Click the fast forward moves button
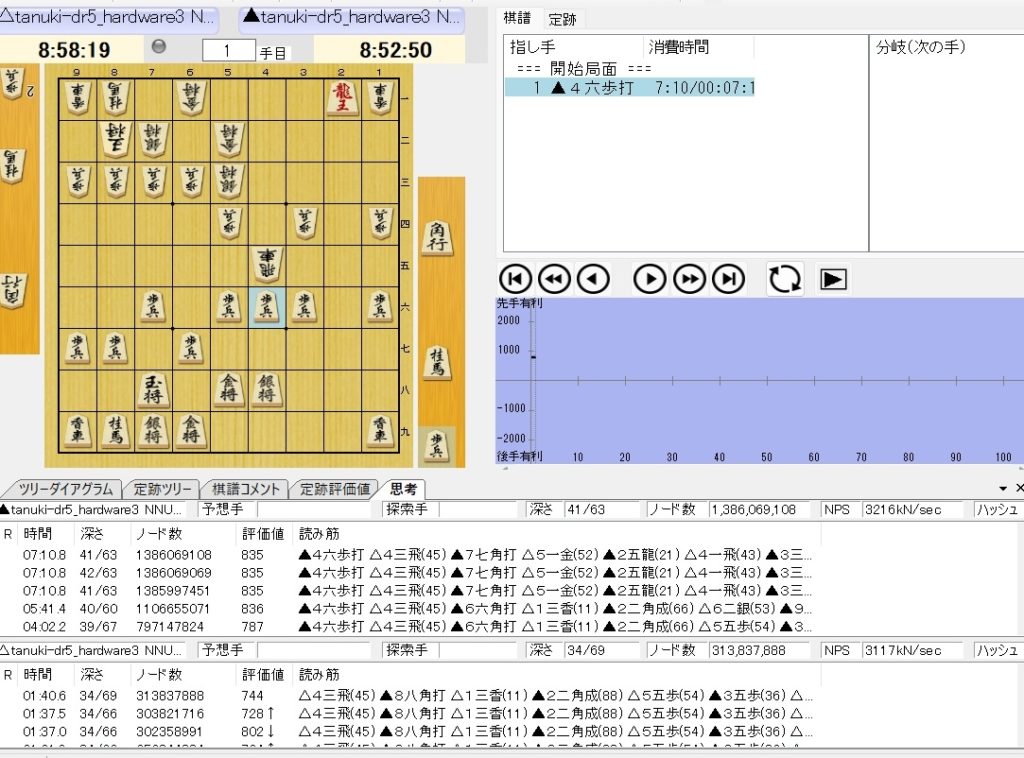Image resolution: width=1024 pixels, height=758 pixels. (x=689, y=279)
